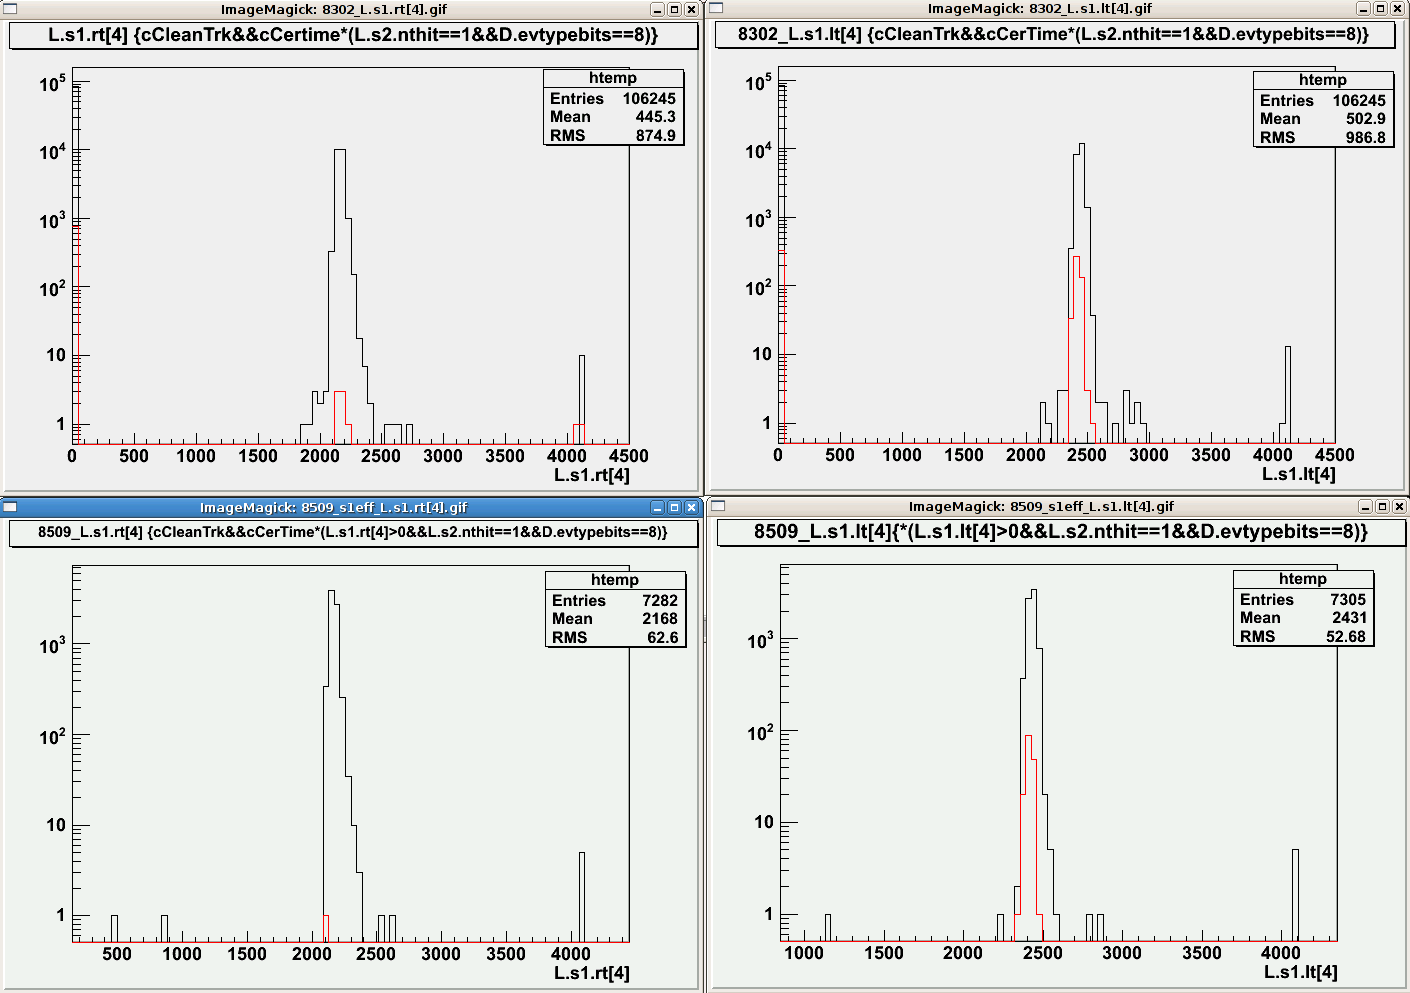Screen dimensions: 1410x993
Task: Close the 8302_L.s1.rt[4].gif window
Action: [x=691, y=9]
